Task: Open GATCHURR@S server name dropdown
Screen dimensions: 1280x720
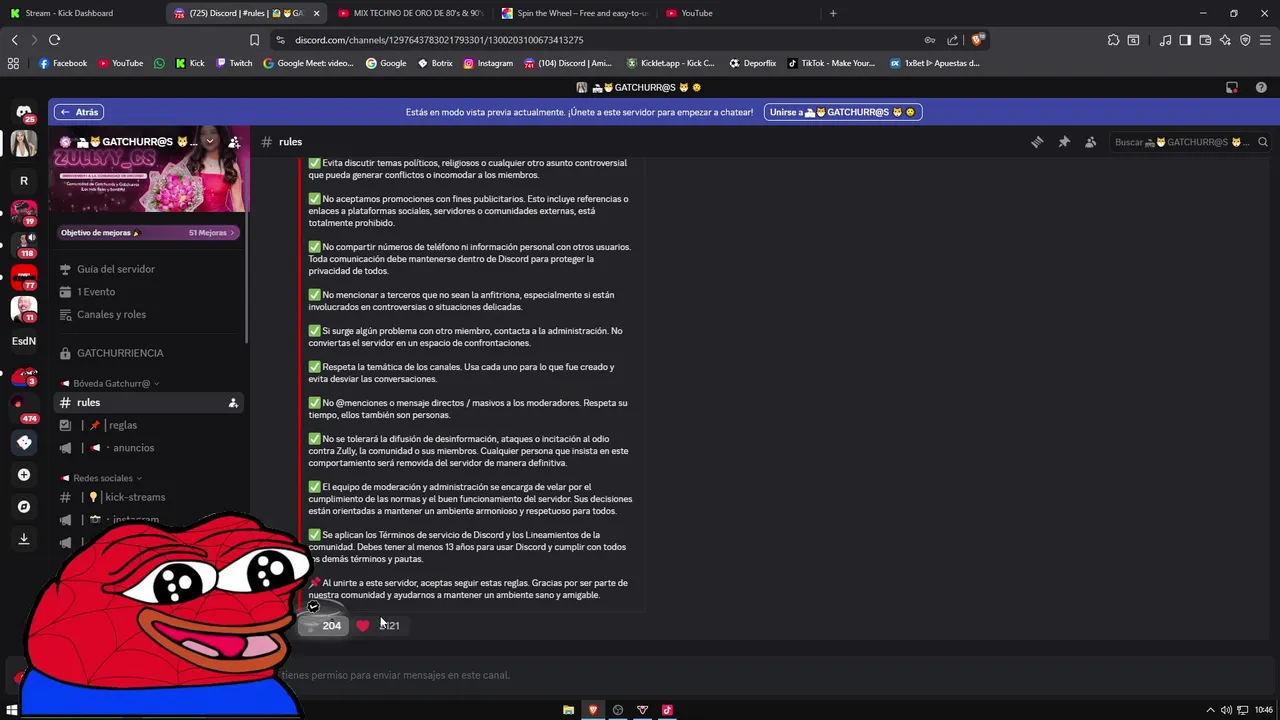Action: (209, 142)
